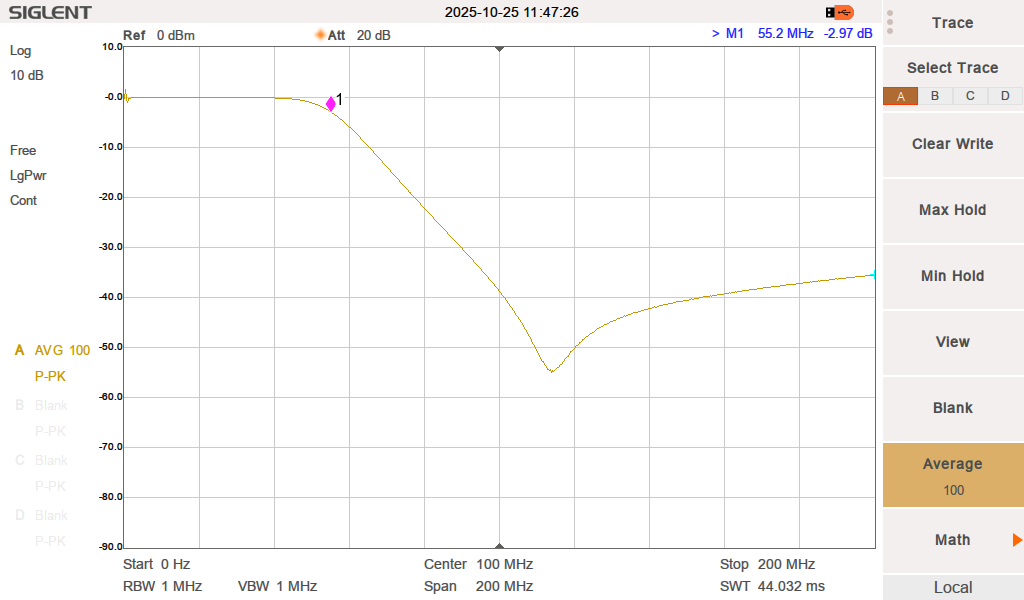The image size is (1024, 600).
Task: Click the top center frequency triangle marker
Action: [500, 49]
